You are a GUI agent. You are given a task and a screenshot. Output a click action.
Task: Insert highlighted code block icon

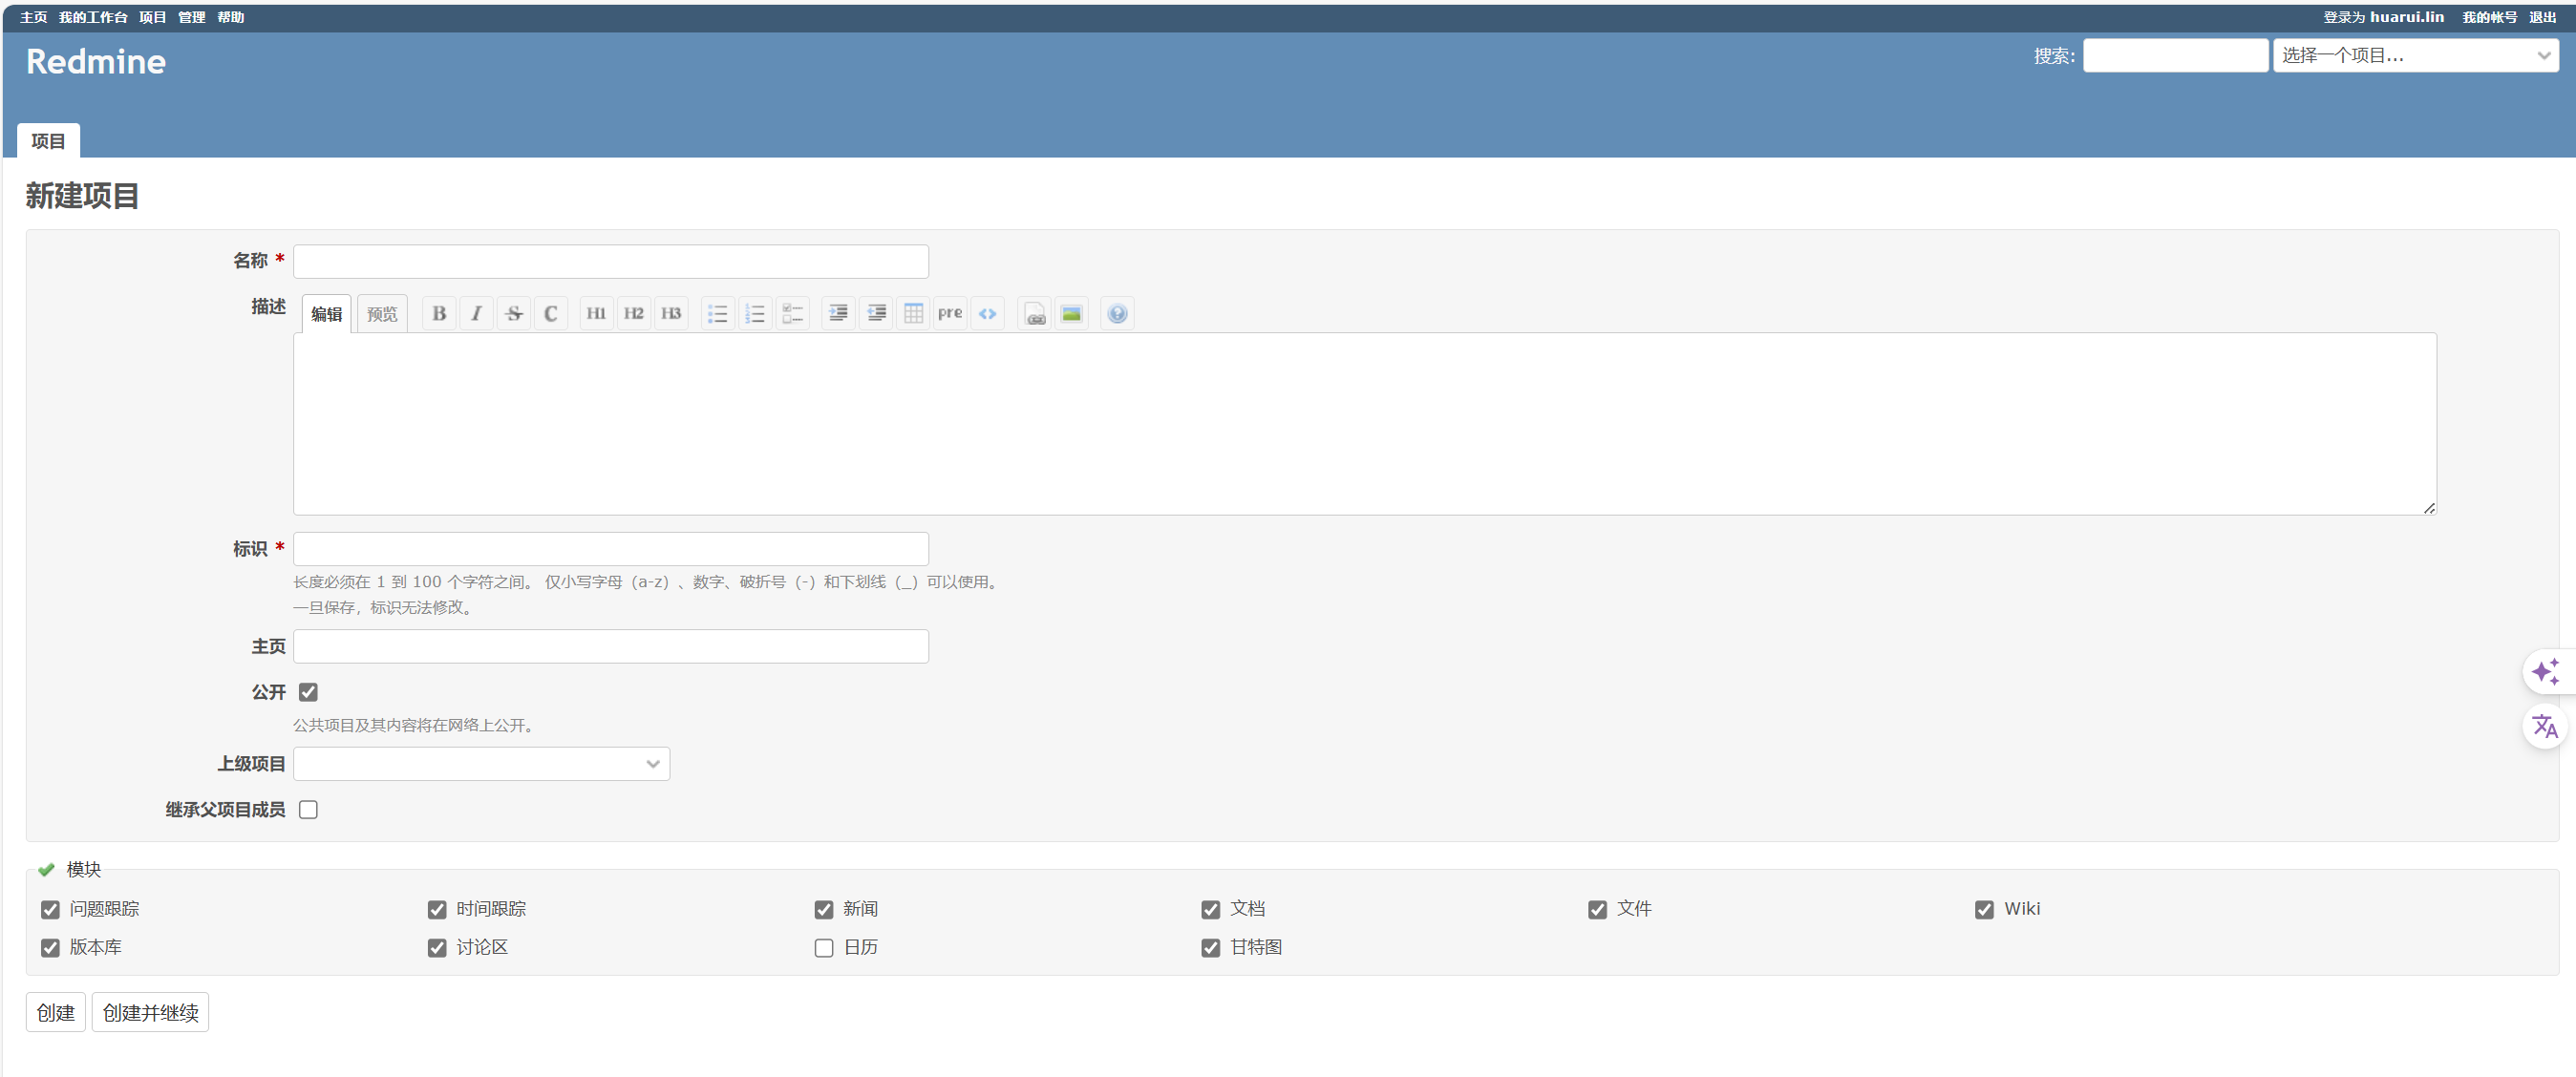click(987, 313)
